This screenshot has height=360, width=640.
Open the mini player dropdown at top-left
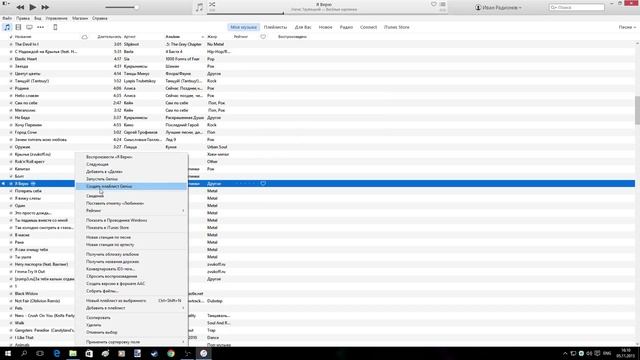coord(6,3)
